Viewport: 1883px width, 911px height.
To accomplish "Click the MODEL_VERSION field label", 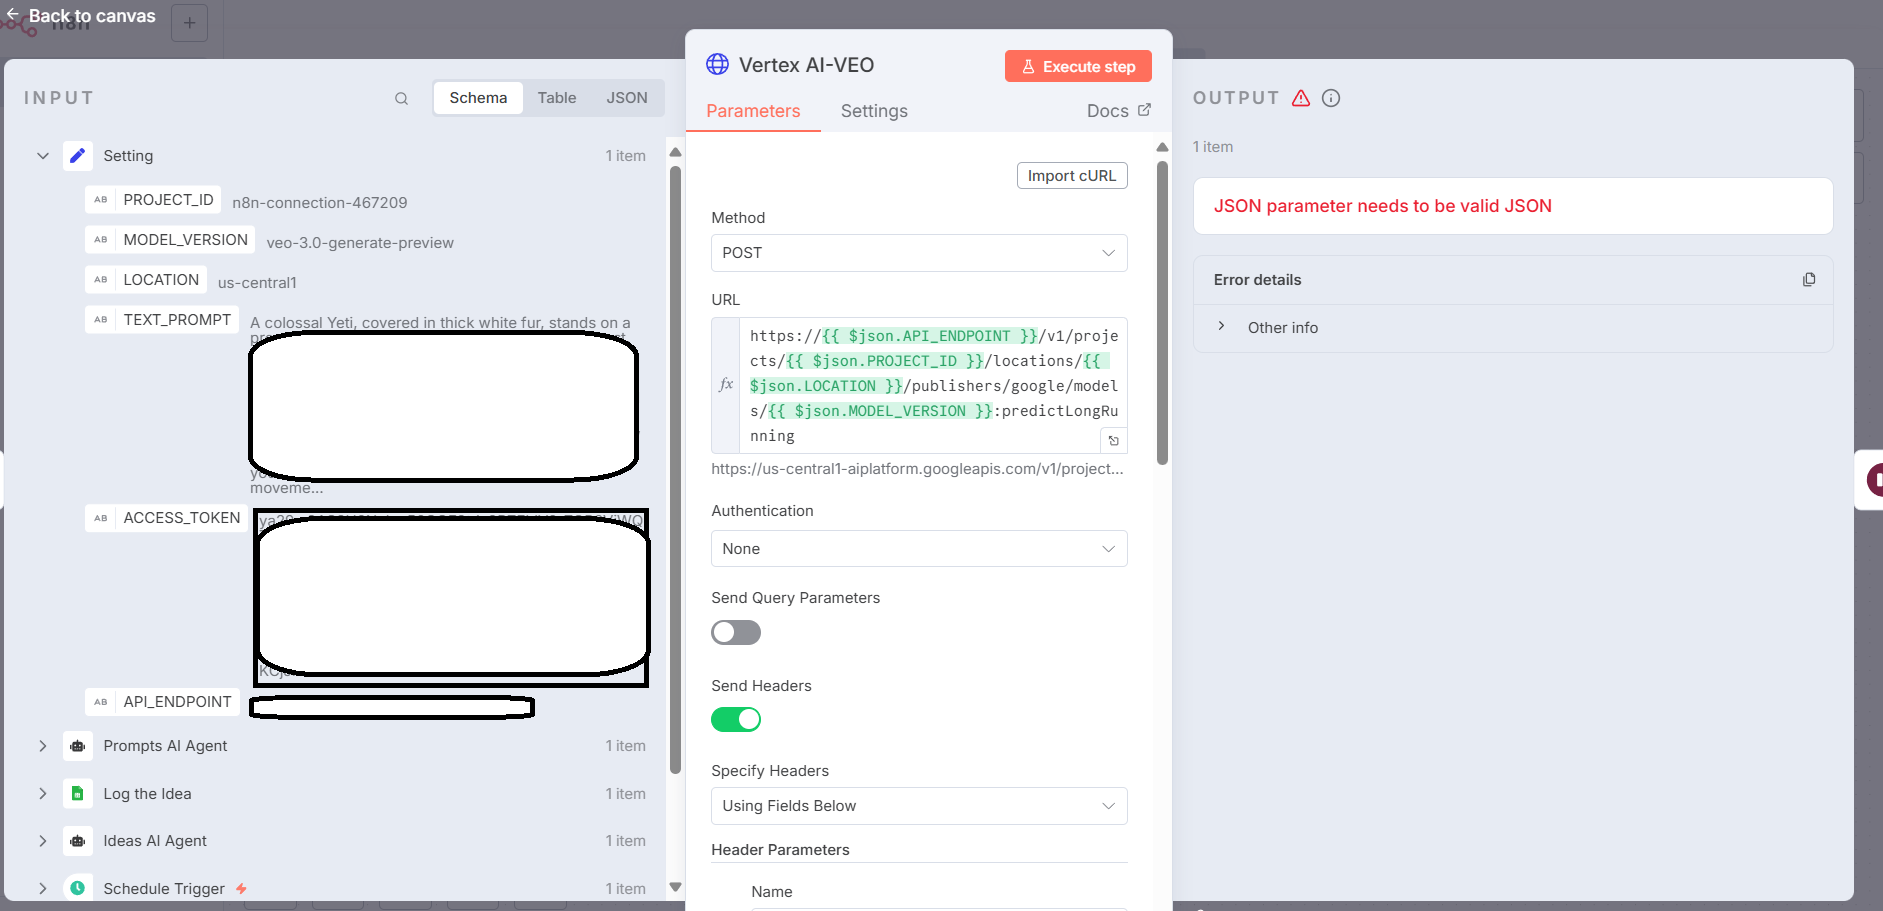I will tap(185, 240).
